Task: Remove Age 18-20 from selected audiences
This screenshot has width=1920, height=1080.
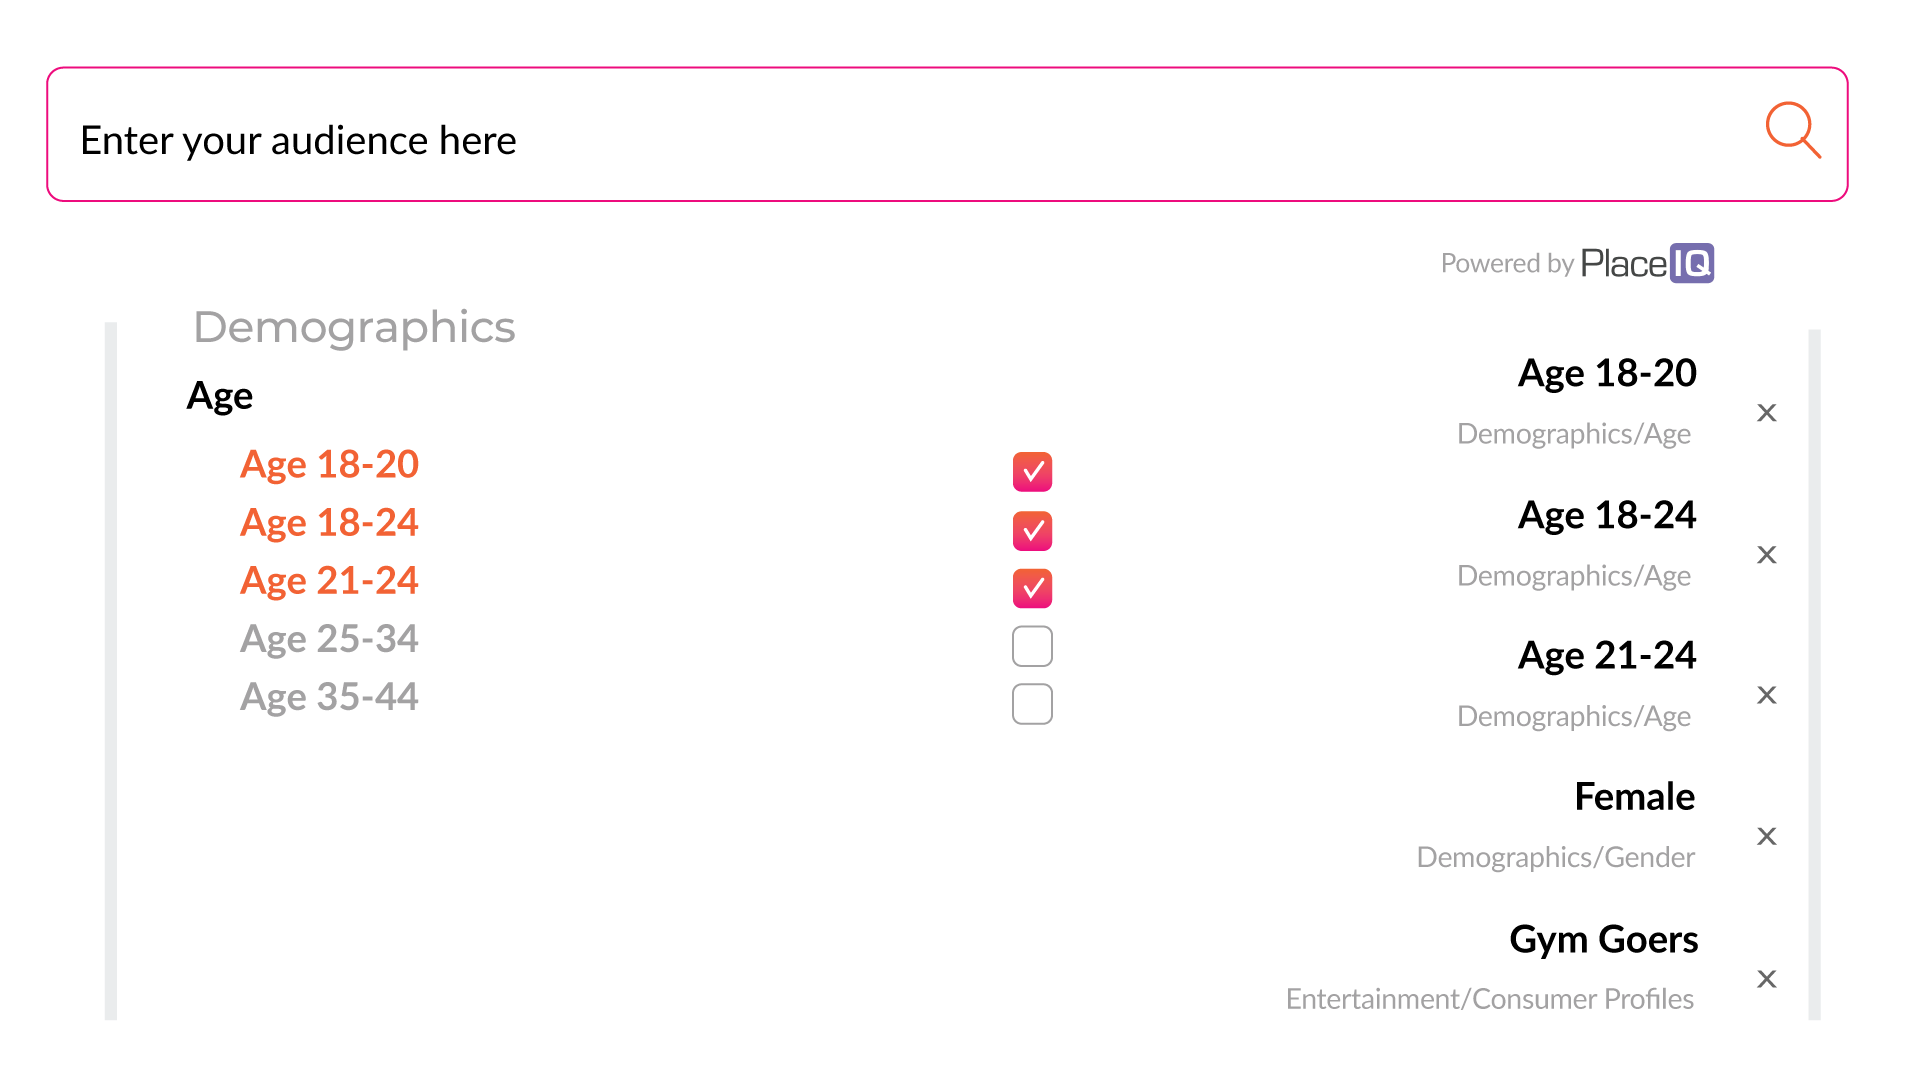Action: point(1767,413)
